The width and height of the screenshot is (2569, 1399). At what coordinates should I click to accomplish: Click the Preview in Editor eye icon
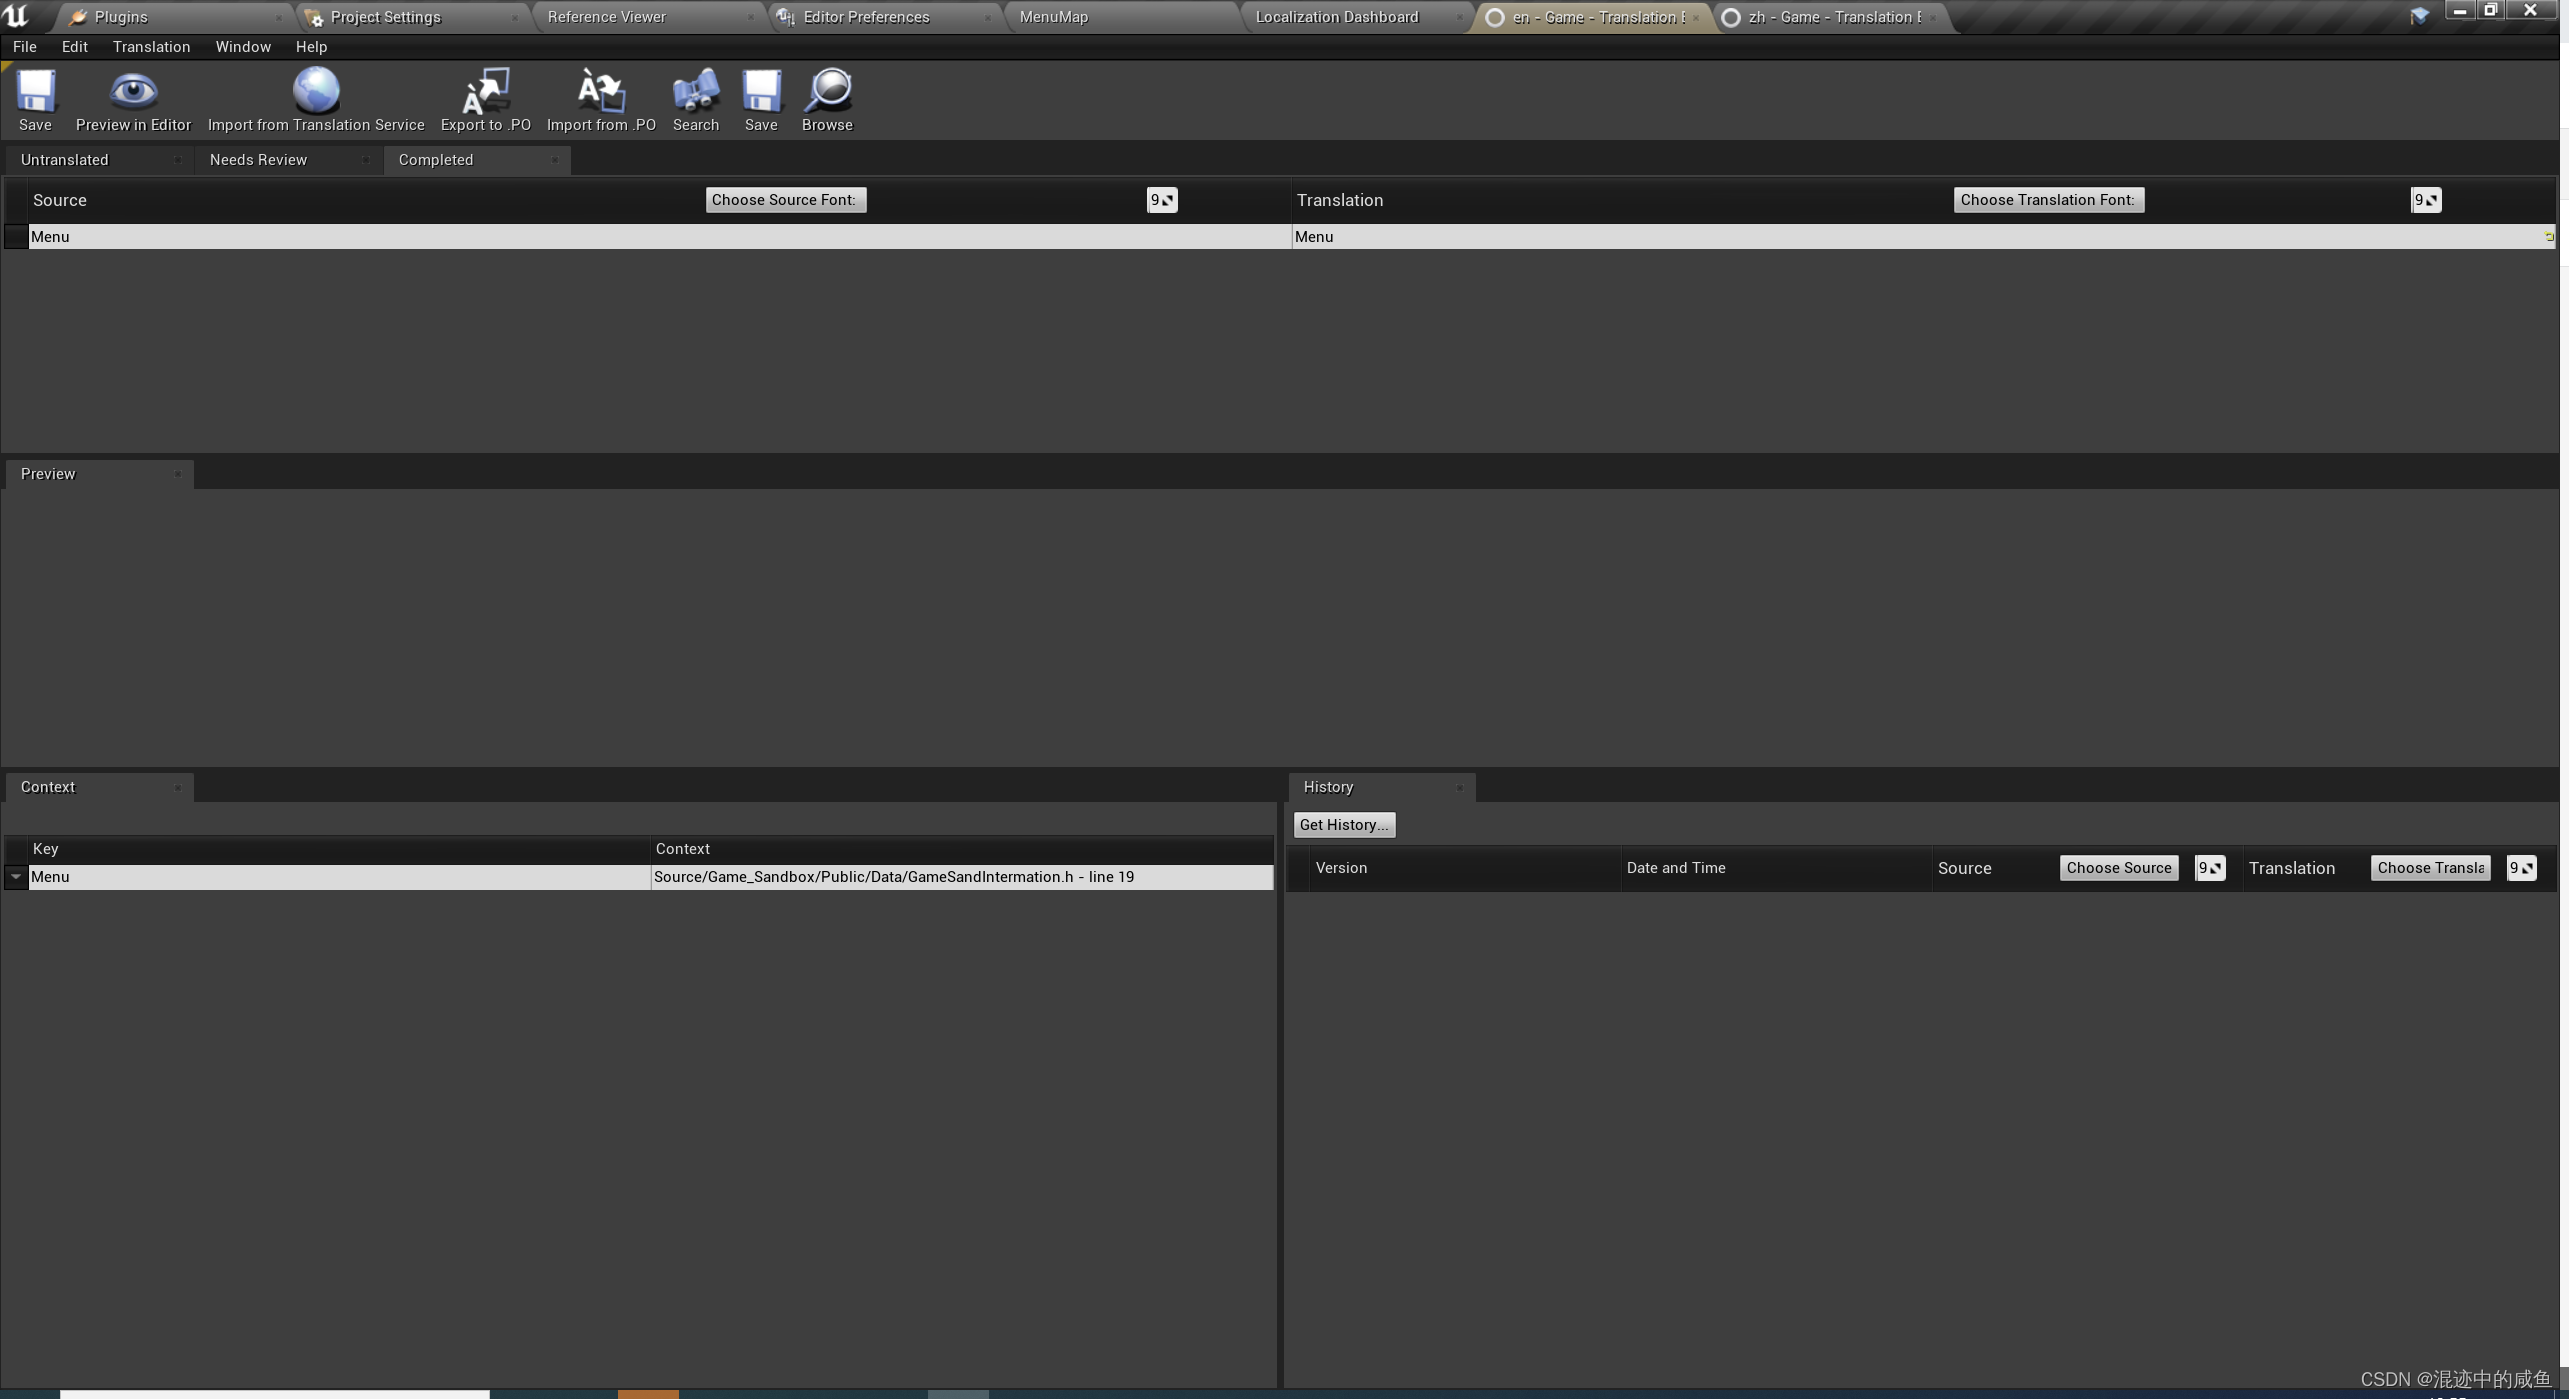tap(133, 92)
